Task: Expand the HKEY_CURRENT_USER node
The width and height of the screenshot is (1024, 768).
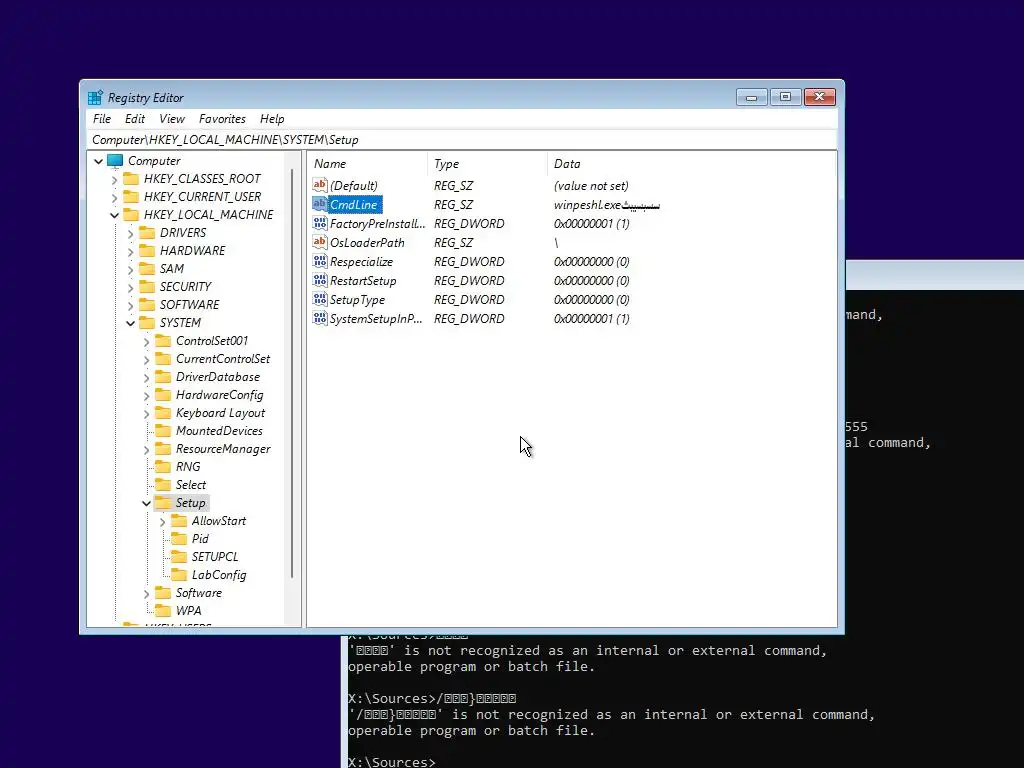Action: [x=114, y=197]
